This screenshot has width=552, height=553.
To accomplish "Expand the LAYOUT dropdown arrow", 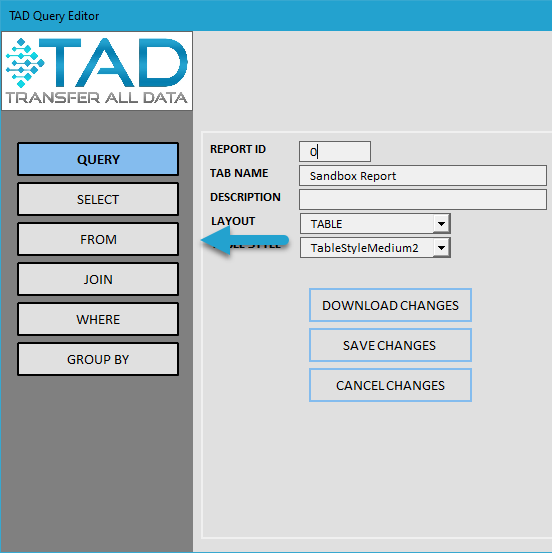I will tap(441, 224).
